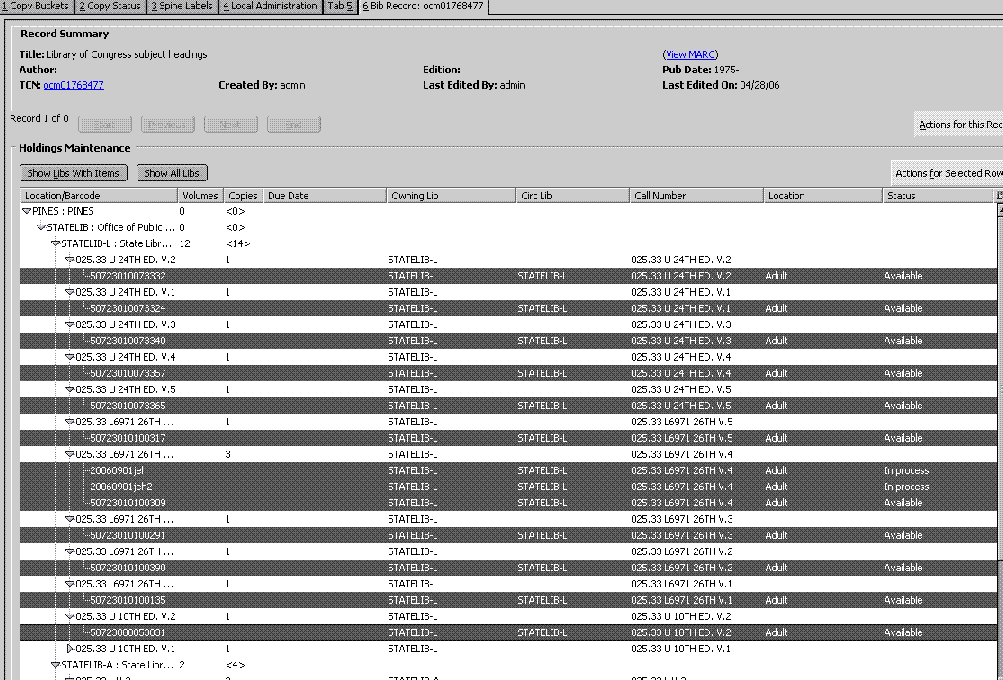The width and height of the screenshot is (1003, 680).
Task: Collapse the volume row containing three copies
Action: coord(69,454)
